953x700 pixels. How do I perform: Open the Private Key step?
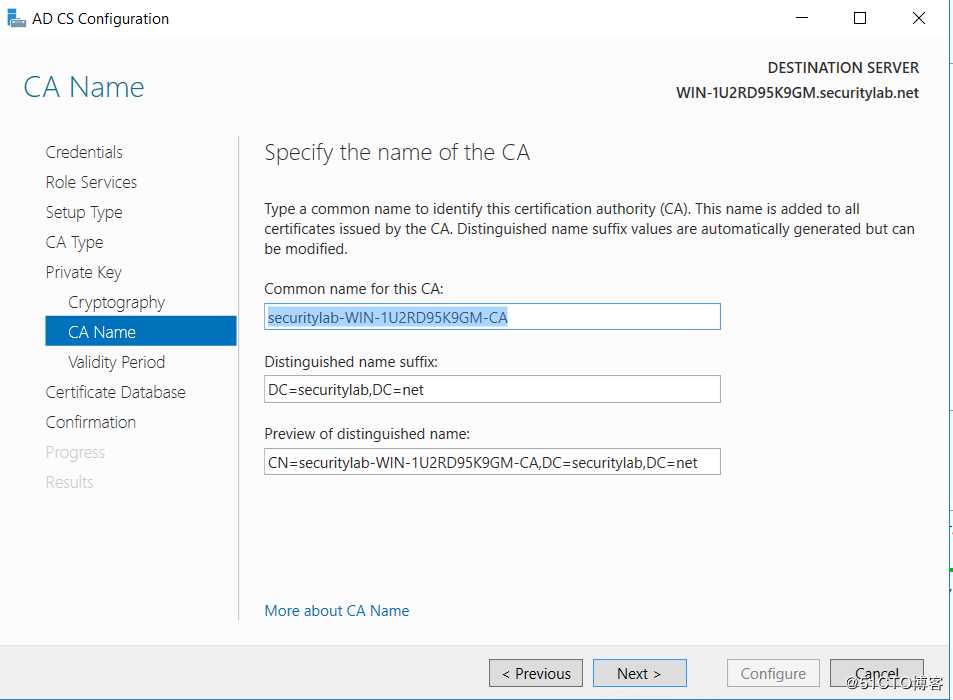coord(83,272)
